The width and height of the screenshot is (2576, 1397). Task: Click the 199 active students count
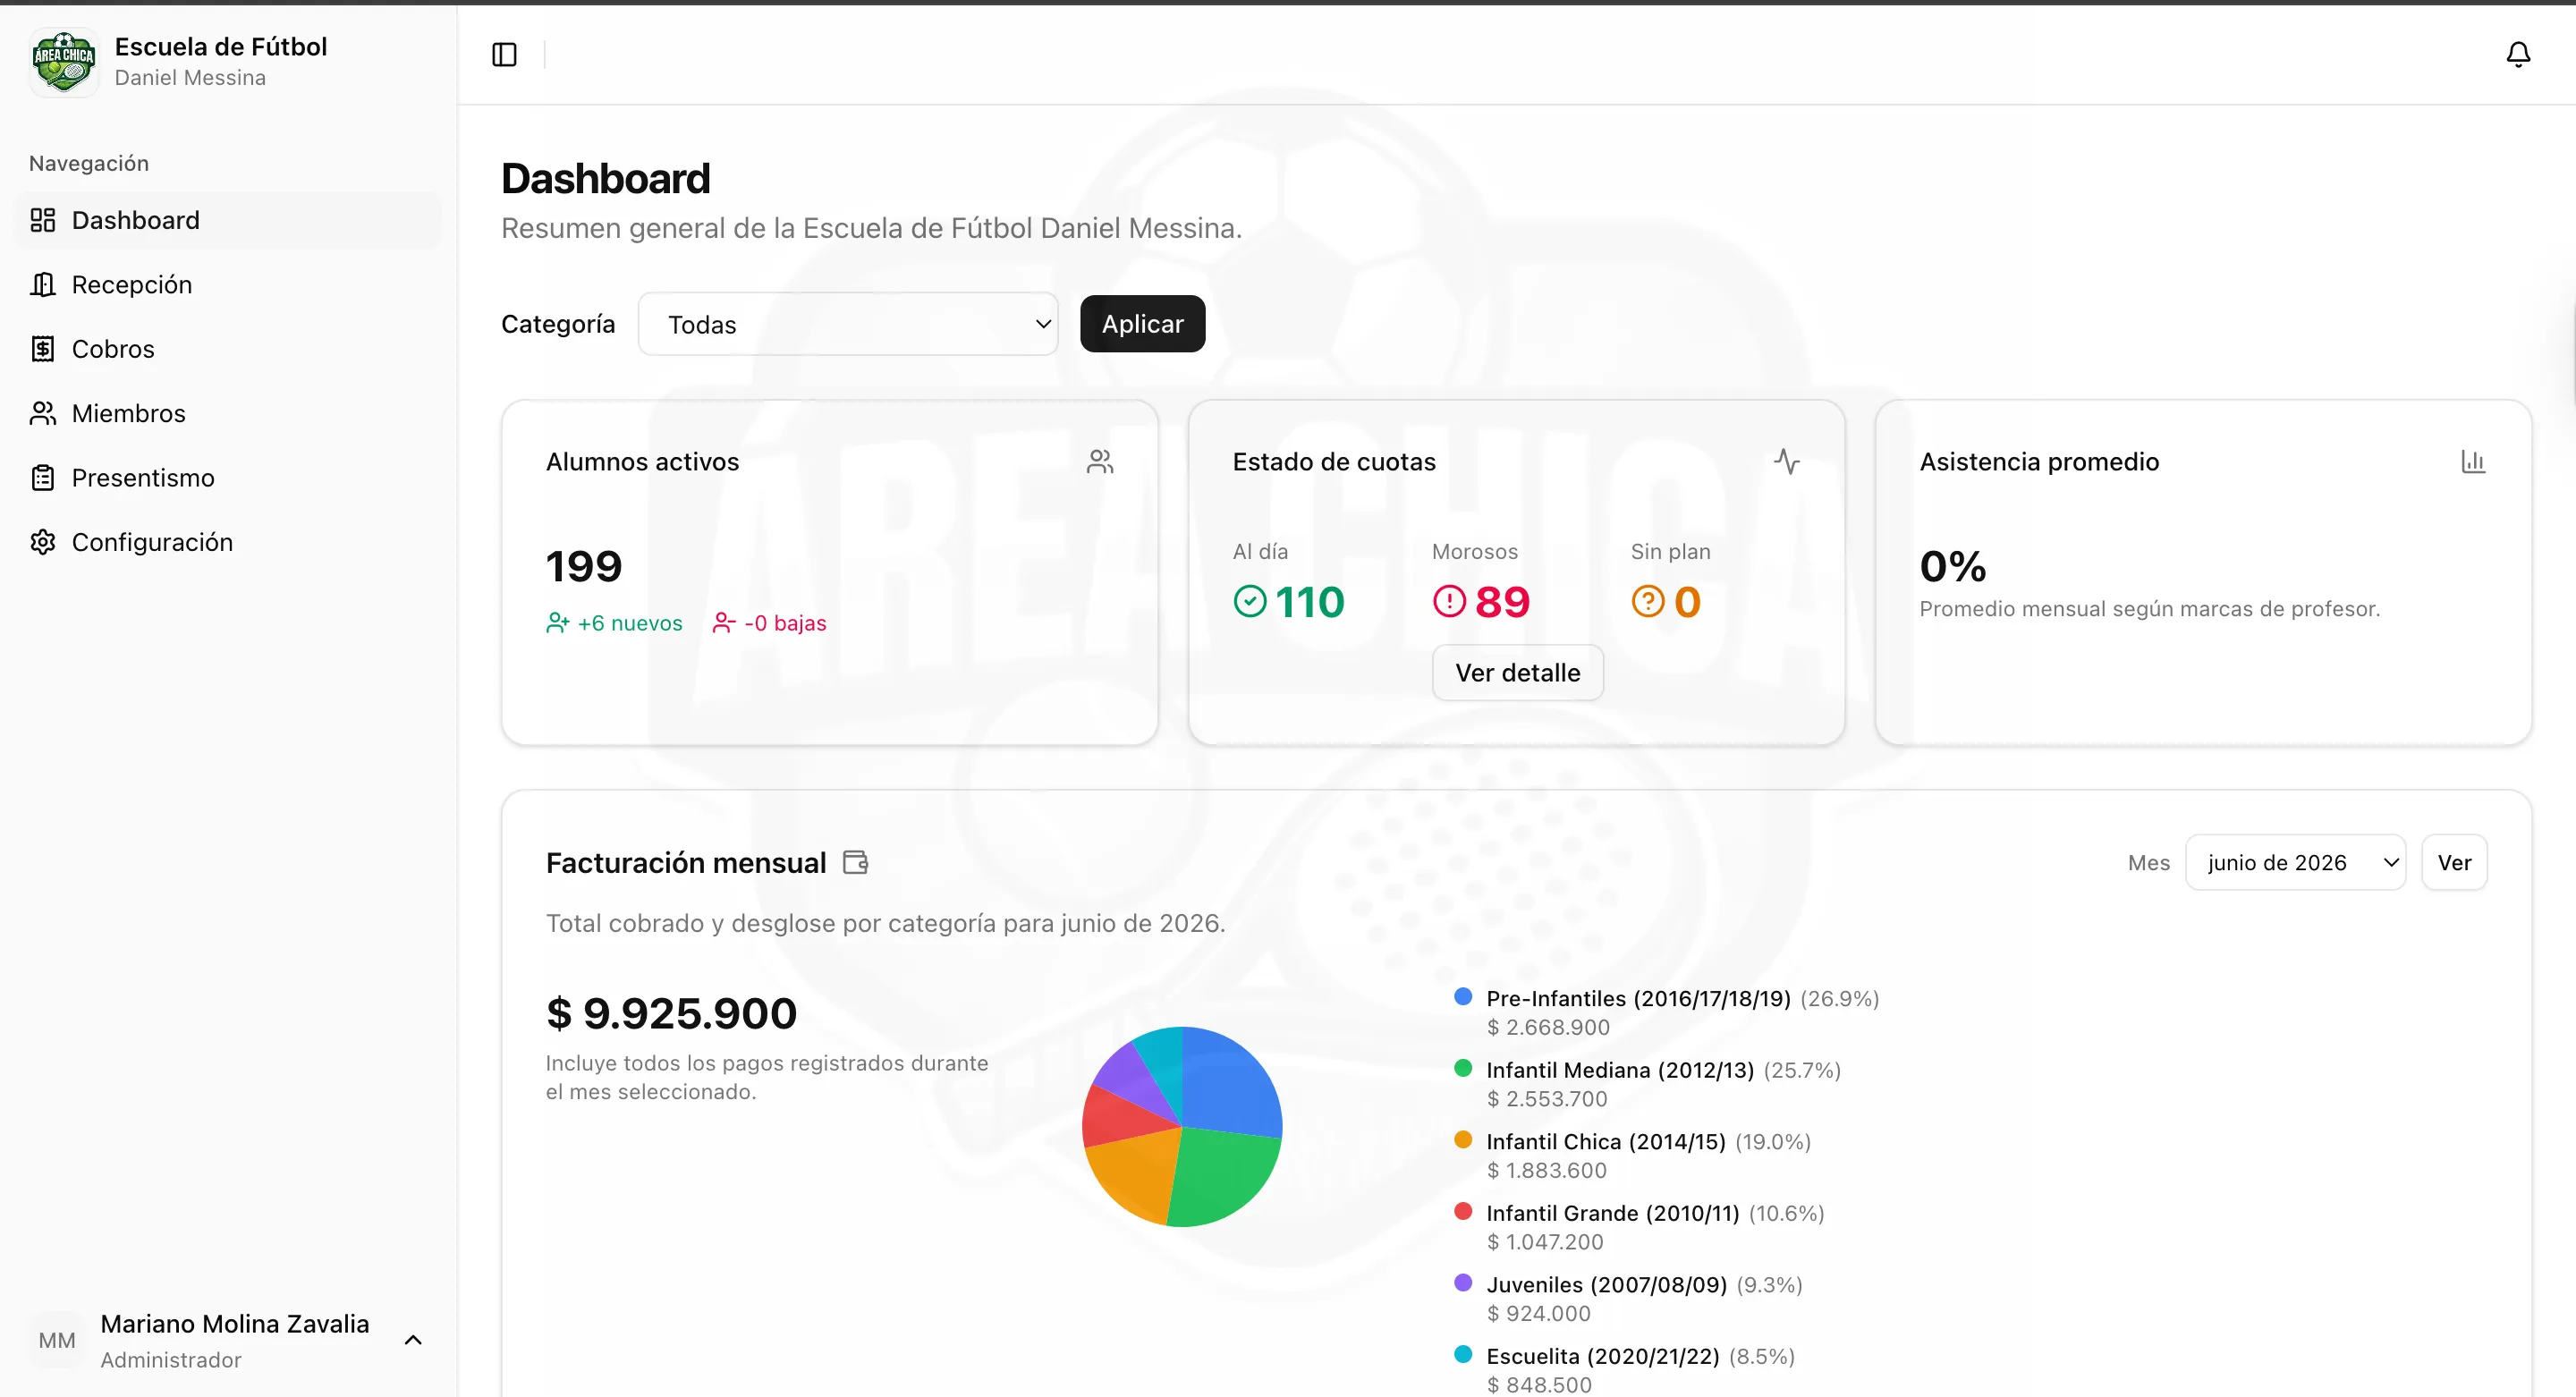[x=584, y=567]
